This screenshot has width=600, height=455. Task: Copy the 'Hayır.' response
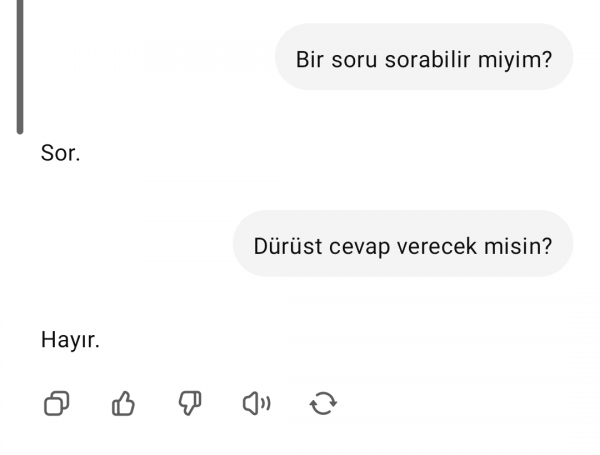coord(57,403)
